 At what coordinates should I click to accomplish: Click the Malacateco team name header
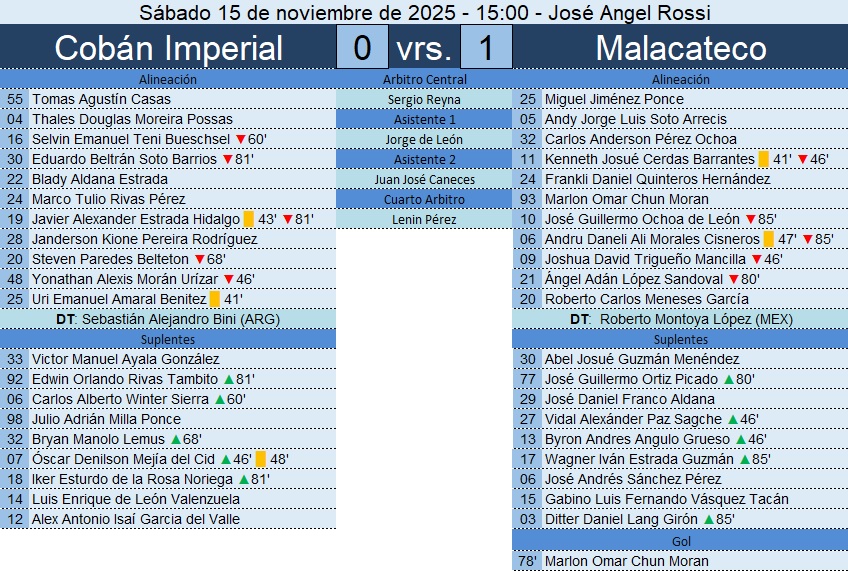pyautogui.click(x=680, y=48)
